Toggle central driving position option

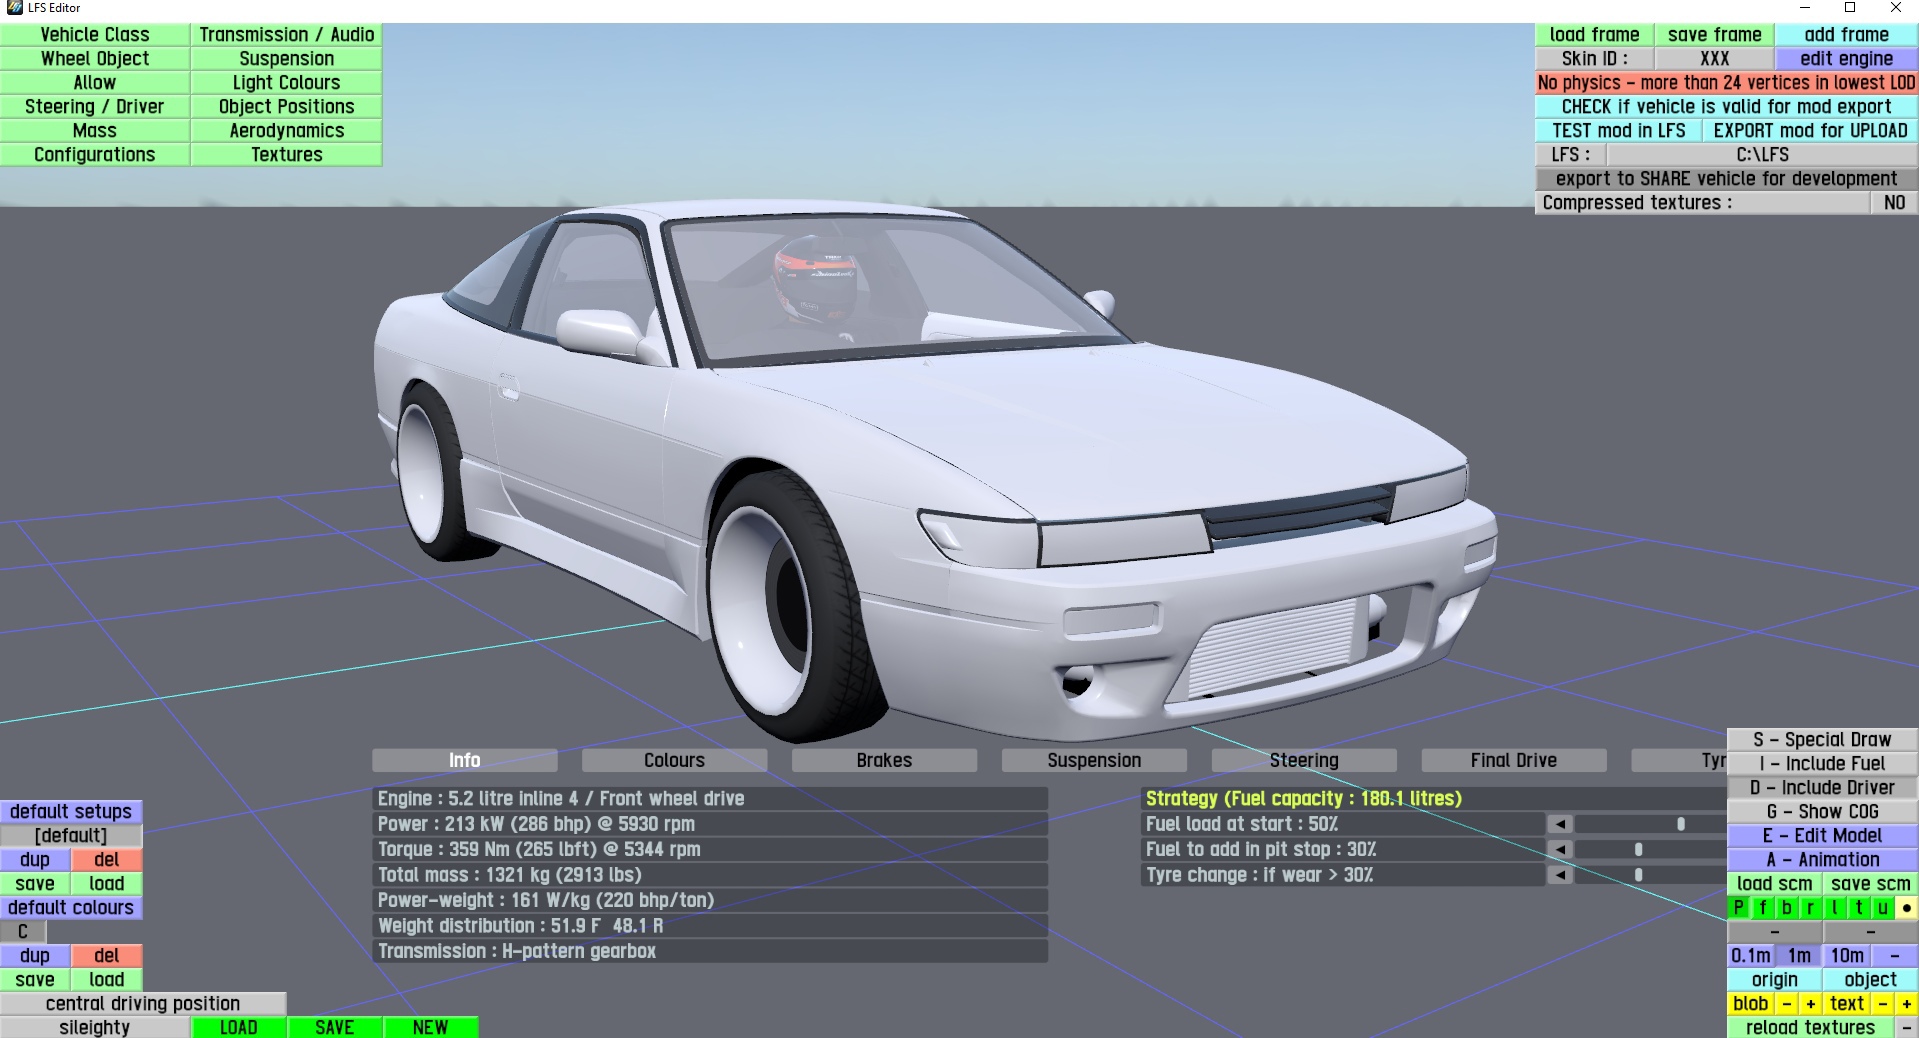[x=143, y=1004]
